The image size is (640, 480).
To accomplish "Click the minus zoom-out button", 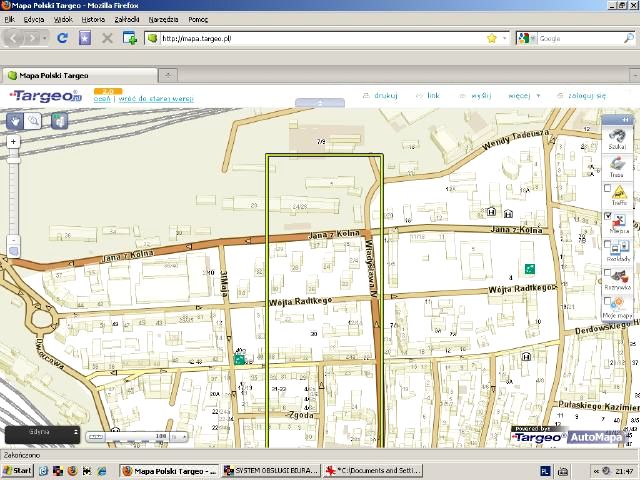I will click(13, 240).
